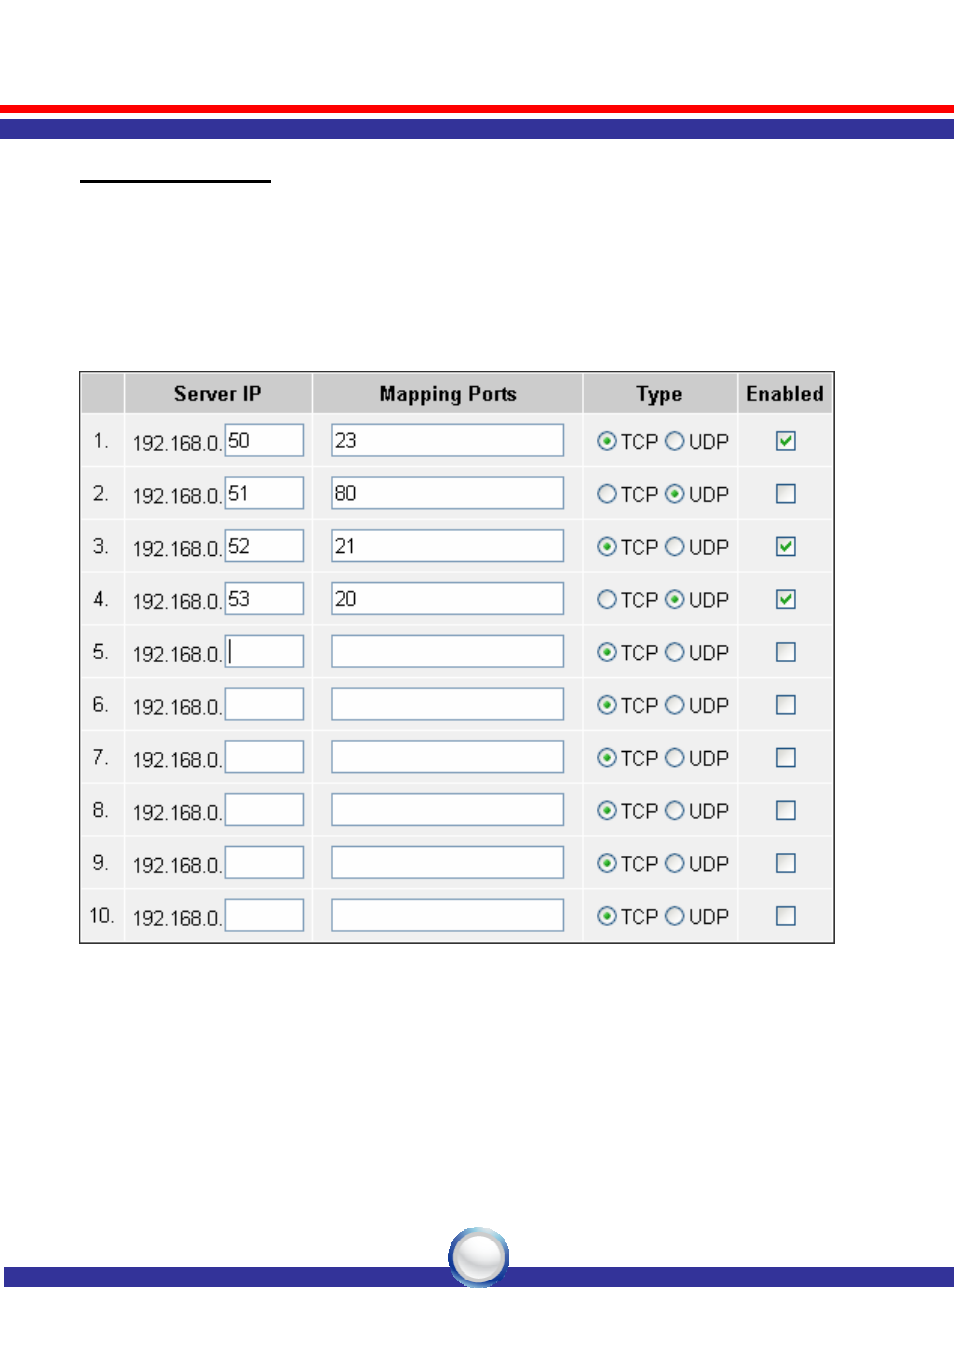Select UDP for row 1
The height and width of the screenshot is (1352, 954).
coord(675,441)
